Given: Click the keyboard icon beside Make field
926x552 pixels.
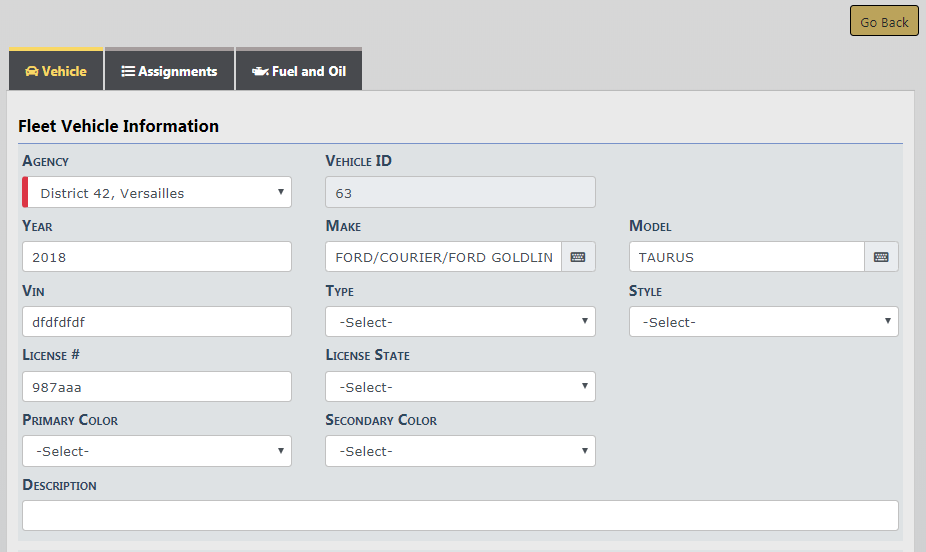Looking at the screenshot, I should (578, 257).
